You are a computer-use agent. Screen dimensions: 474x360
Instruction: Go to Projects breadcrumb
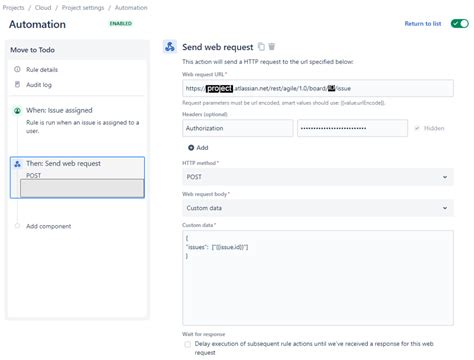pos(13,8)
